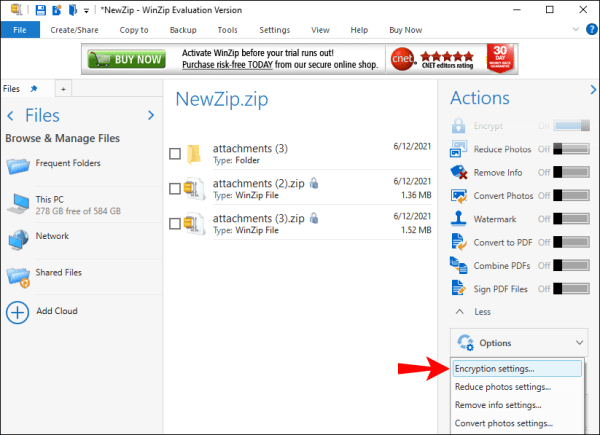Viewport: 600px width, 435px height.
Task: Click the 30 day money back badge
Action: click(500, 58)
